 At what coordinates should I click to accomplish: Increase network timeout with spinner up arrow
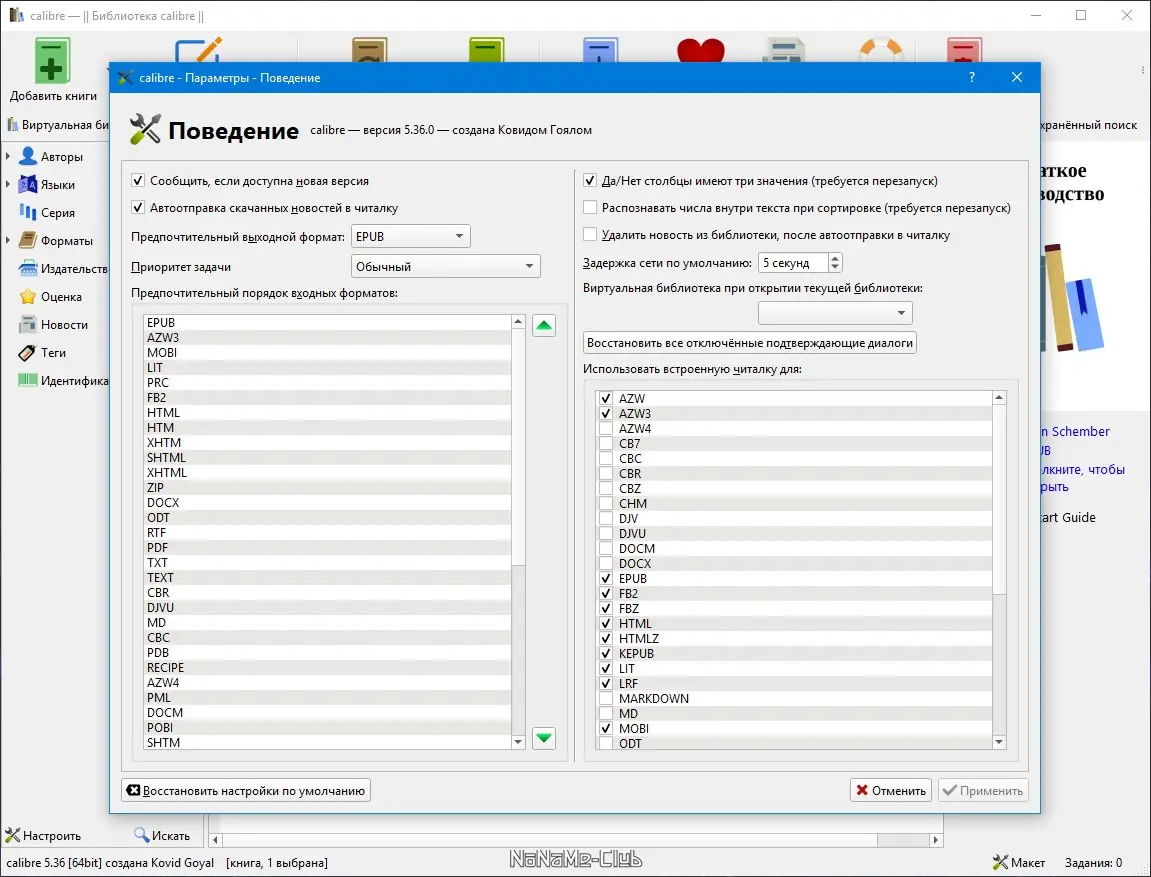tap(835, 258)
